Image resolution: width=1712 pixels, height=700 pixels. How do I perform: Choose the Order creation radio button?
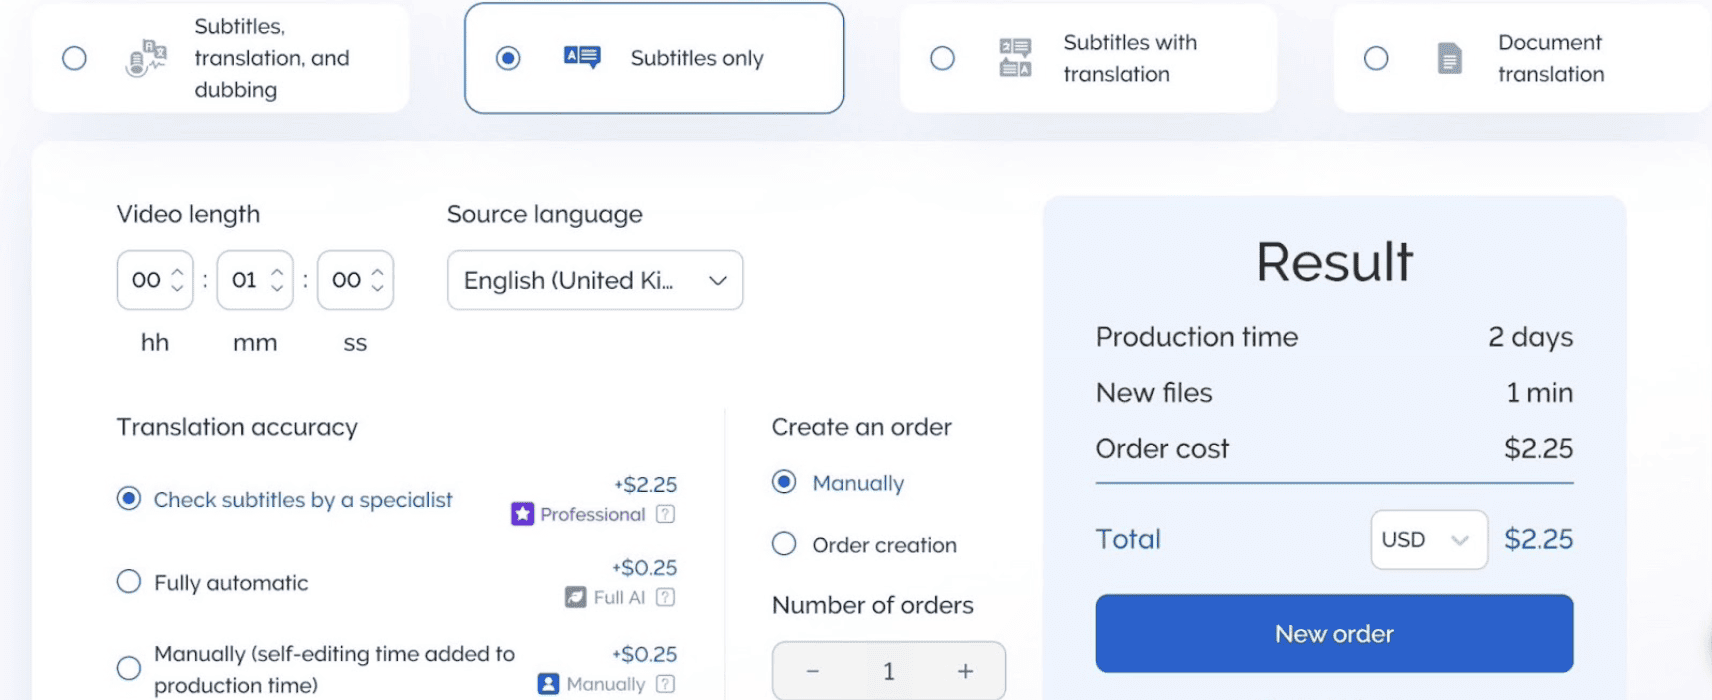pyautogui.click(x=784, y=544)
